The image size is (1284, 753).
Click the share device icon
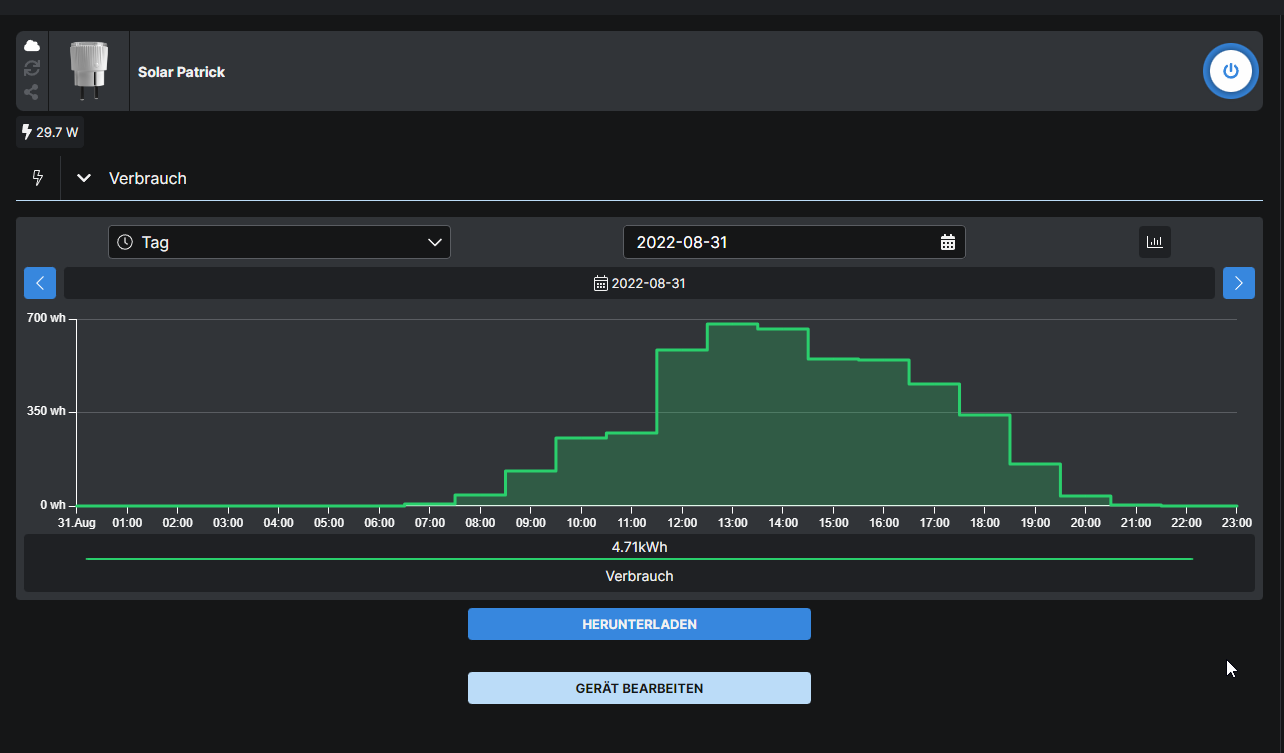(x=32, y=92)
